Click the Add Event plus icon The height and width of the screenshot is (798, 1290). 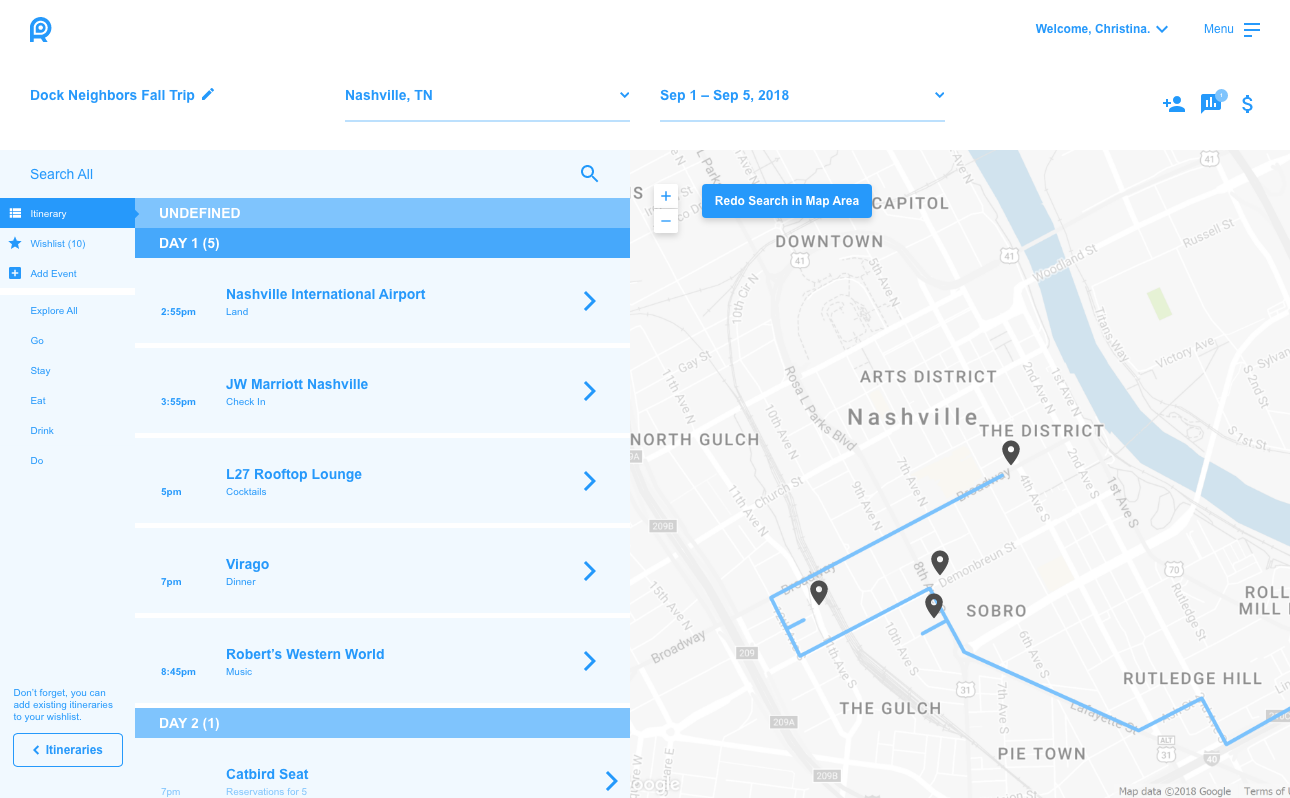(x=15, y=273)
